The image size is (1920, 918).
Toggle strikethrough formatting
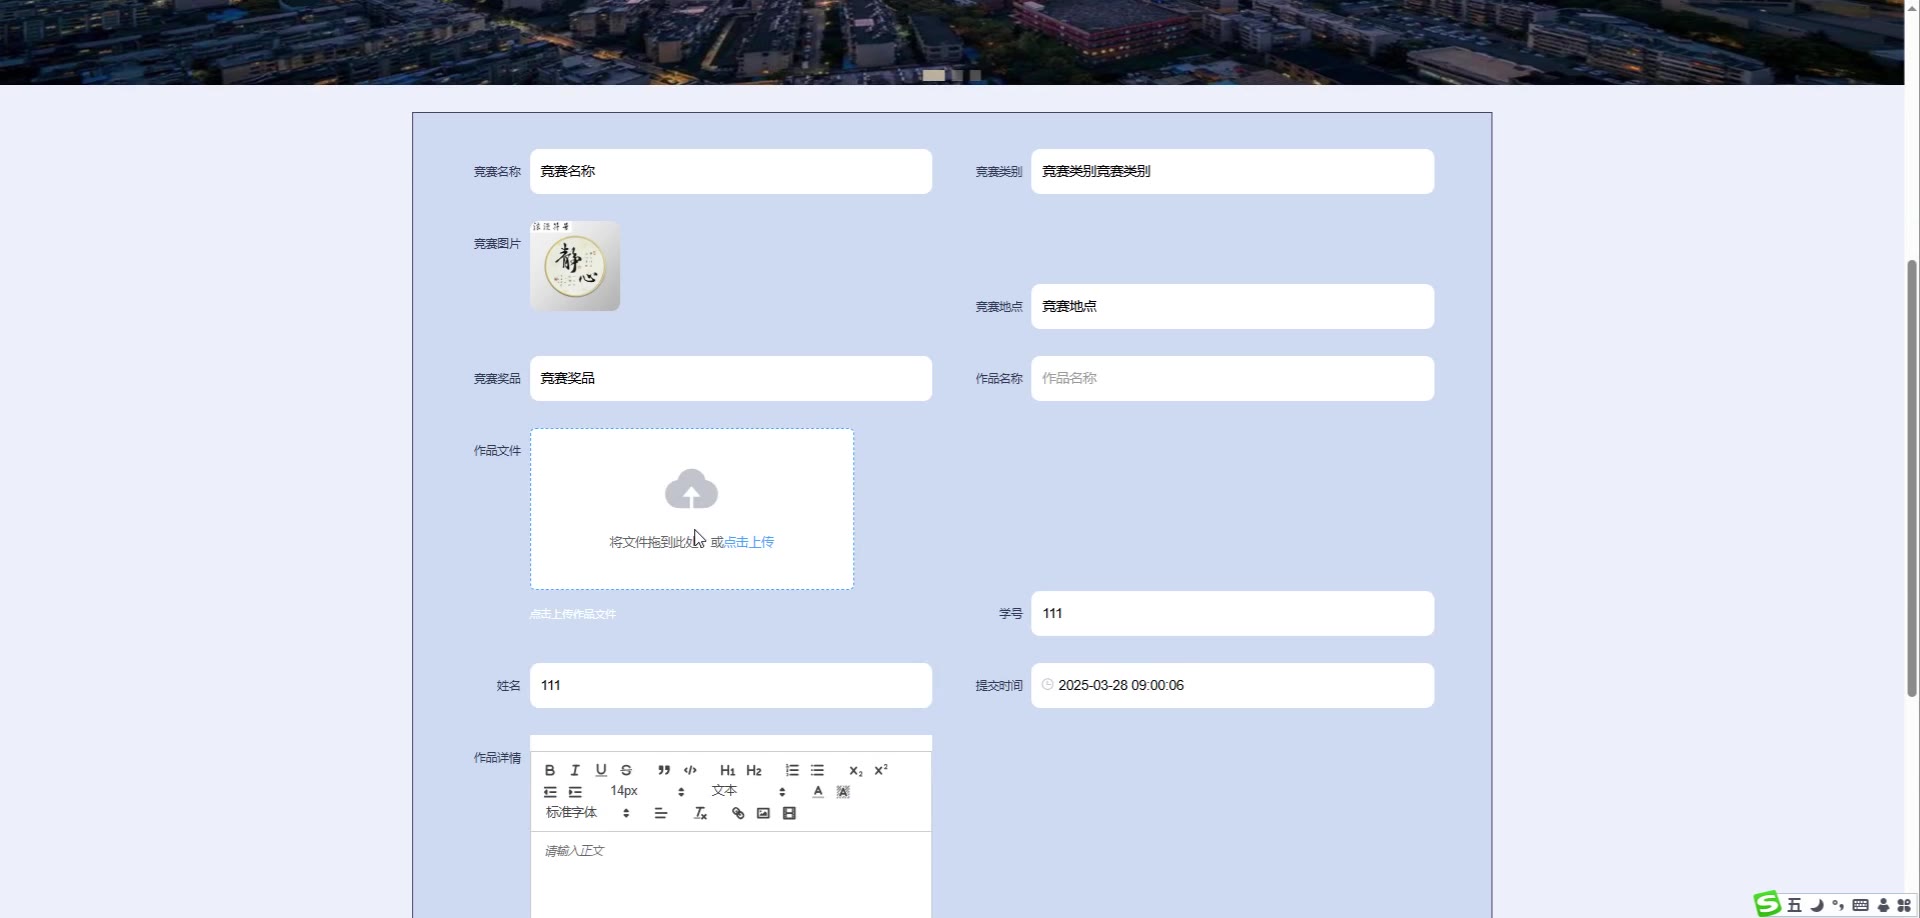click(x=626, y=770)
